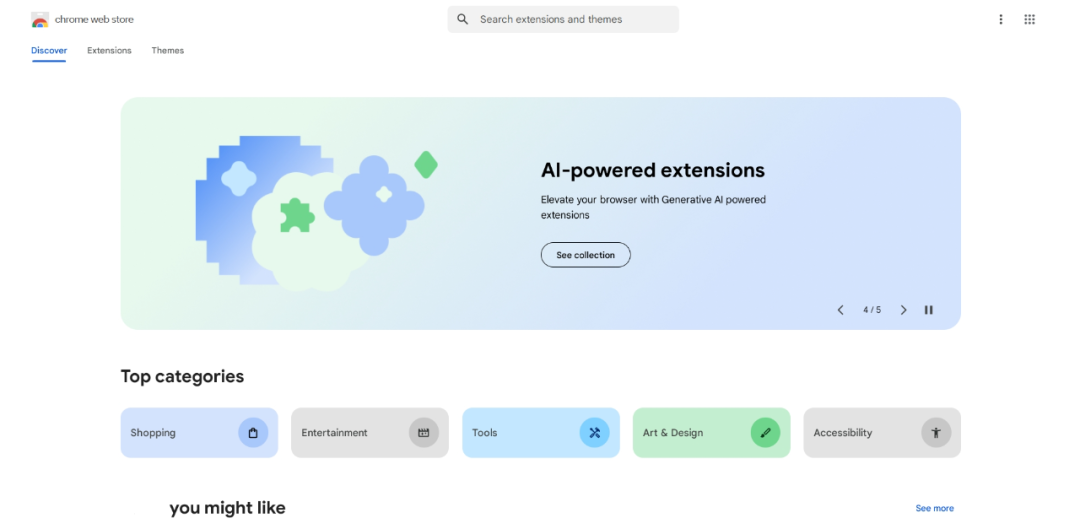Click the Shopping bag icon
The height and width of the screenshot is (529, 1080).
coord(253,433)
